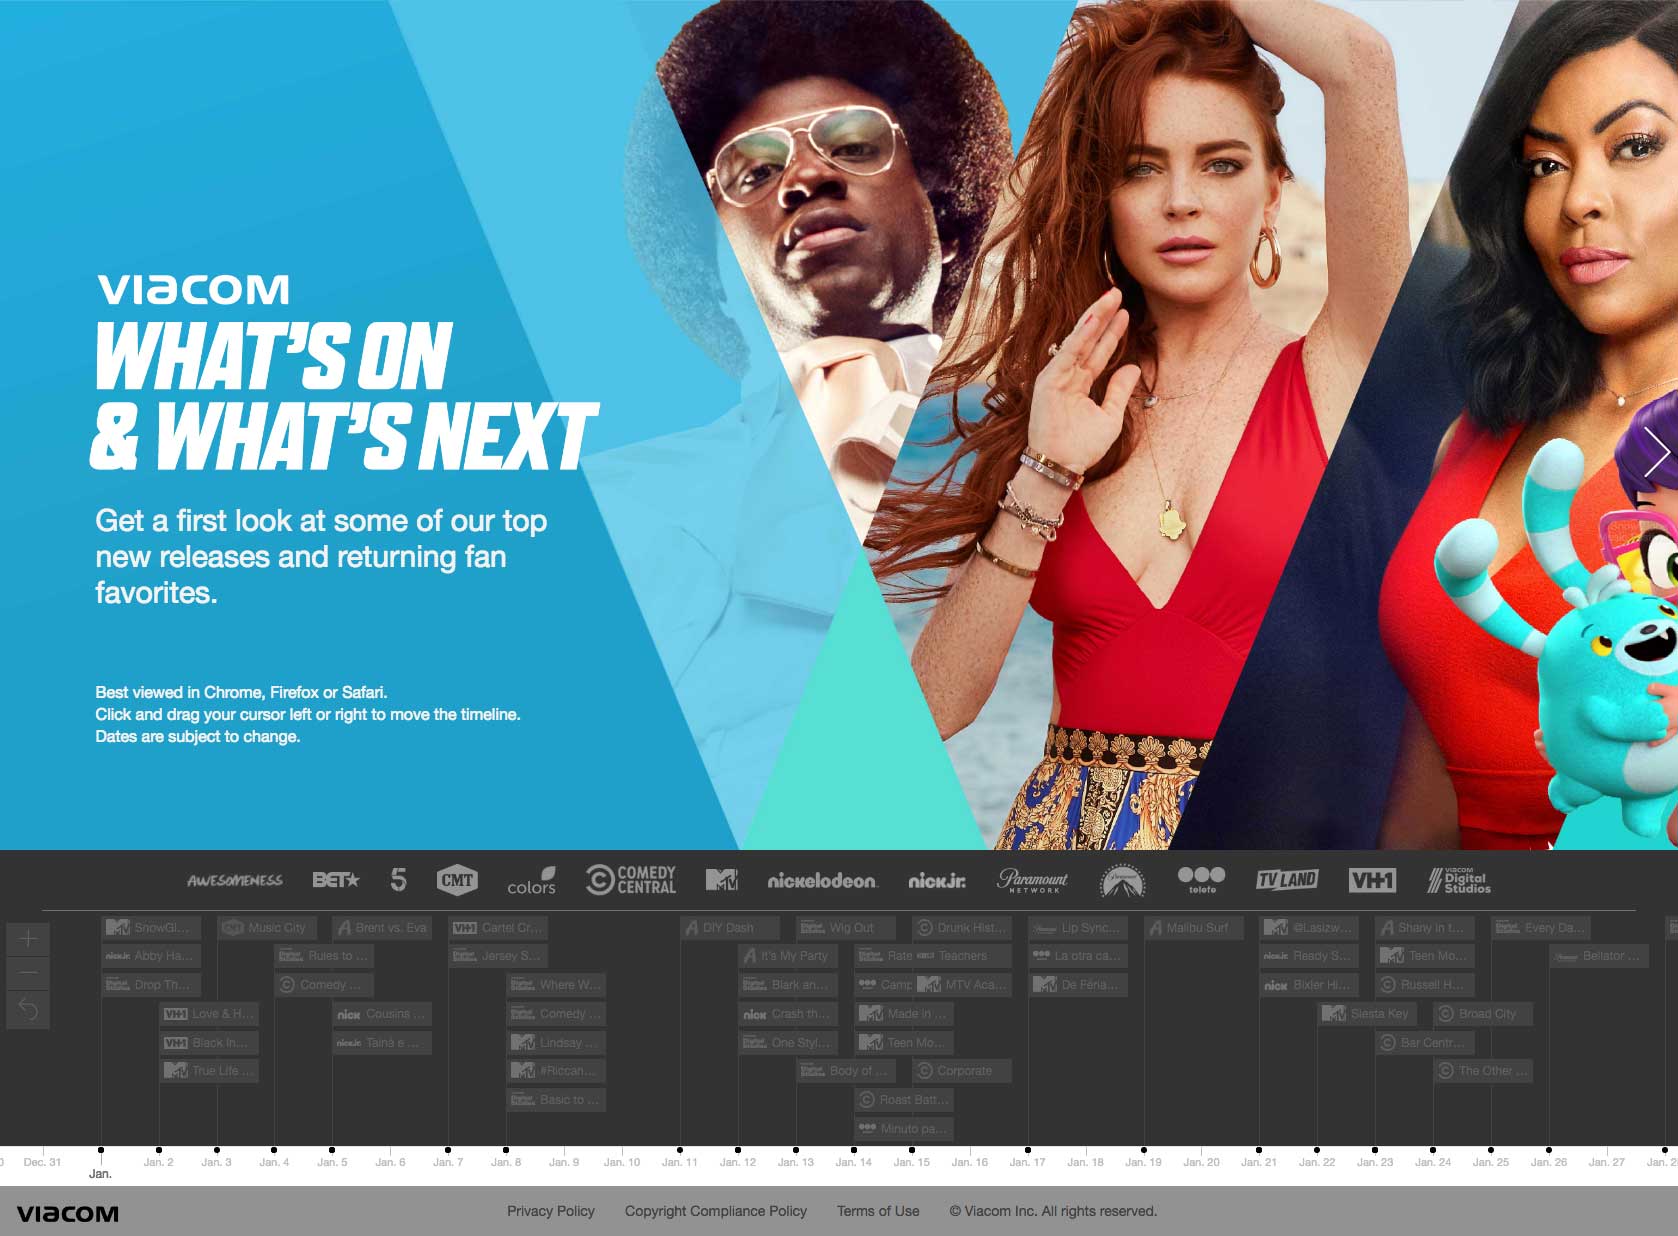Viewport: 1678px width, 1236px height.
Task: Open the Abby Ha... timeline entry
Action: pos(151,956)
